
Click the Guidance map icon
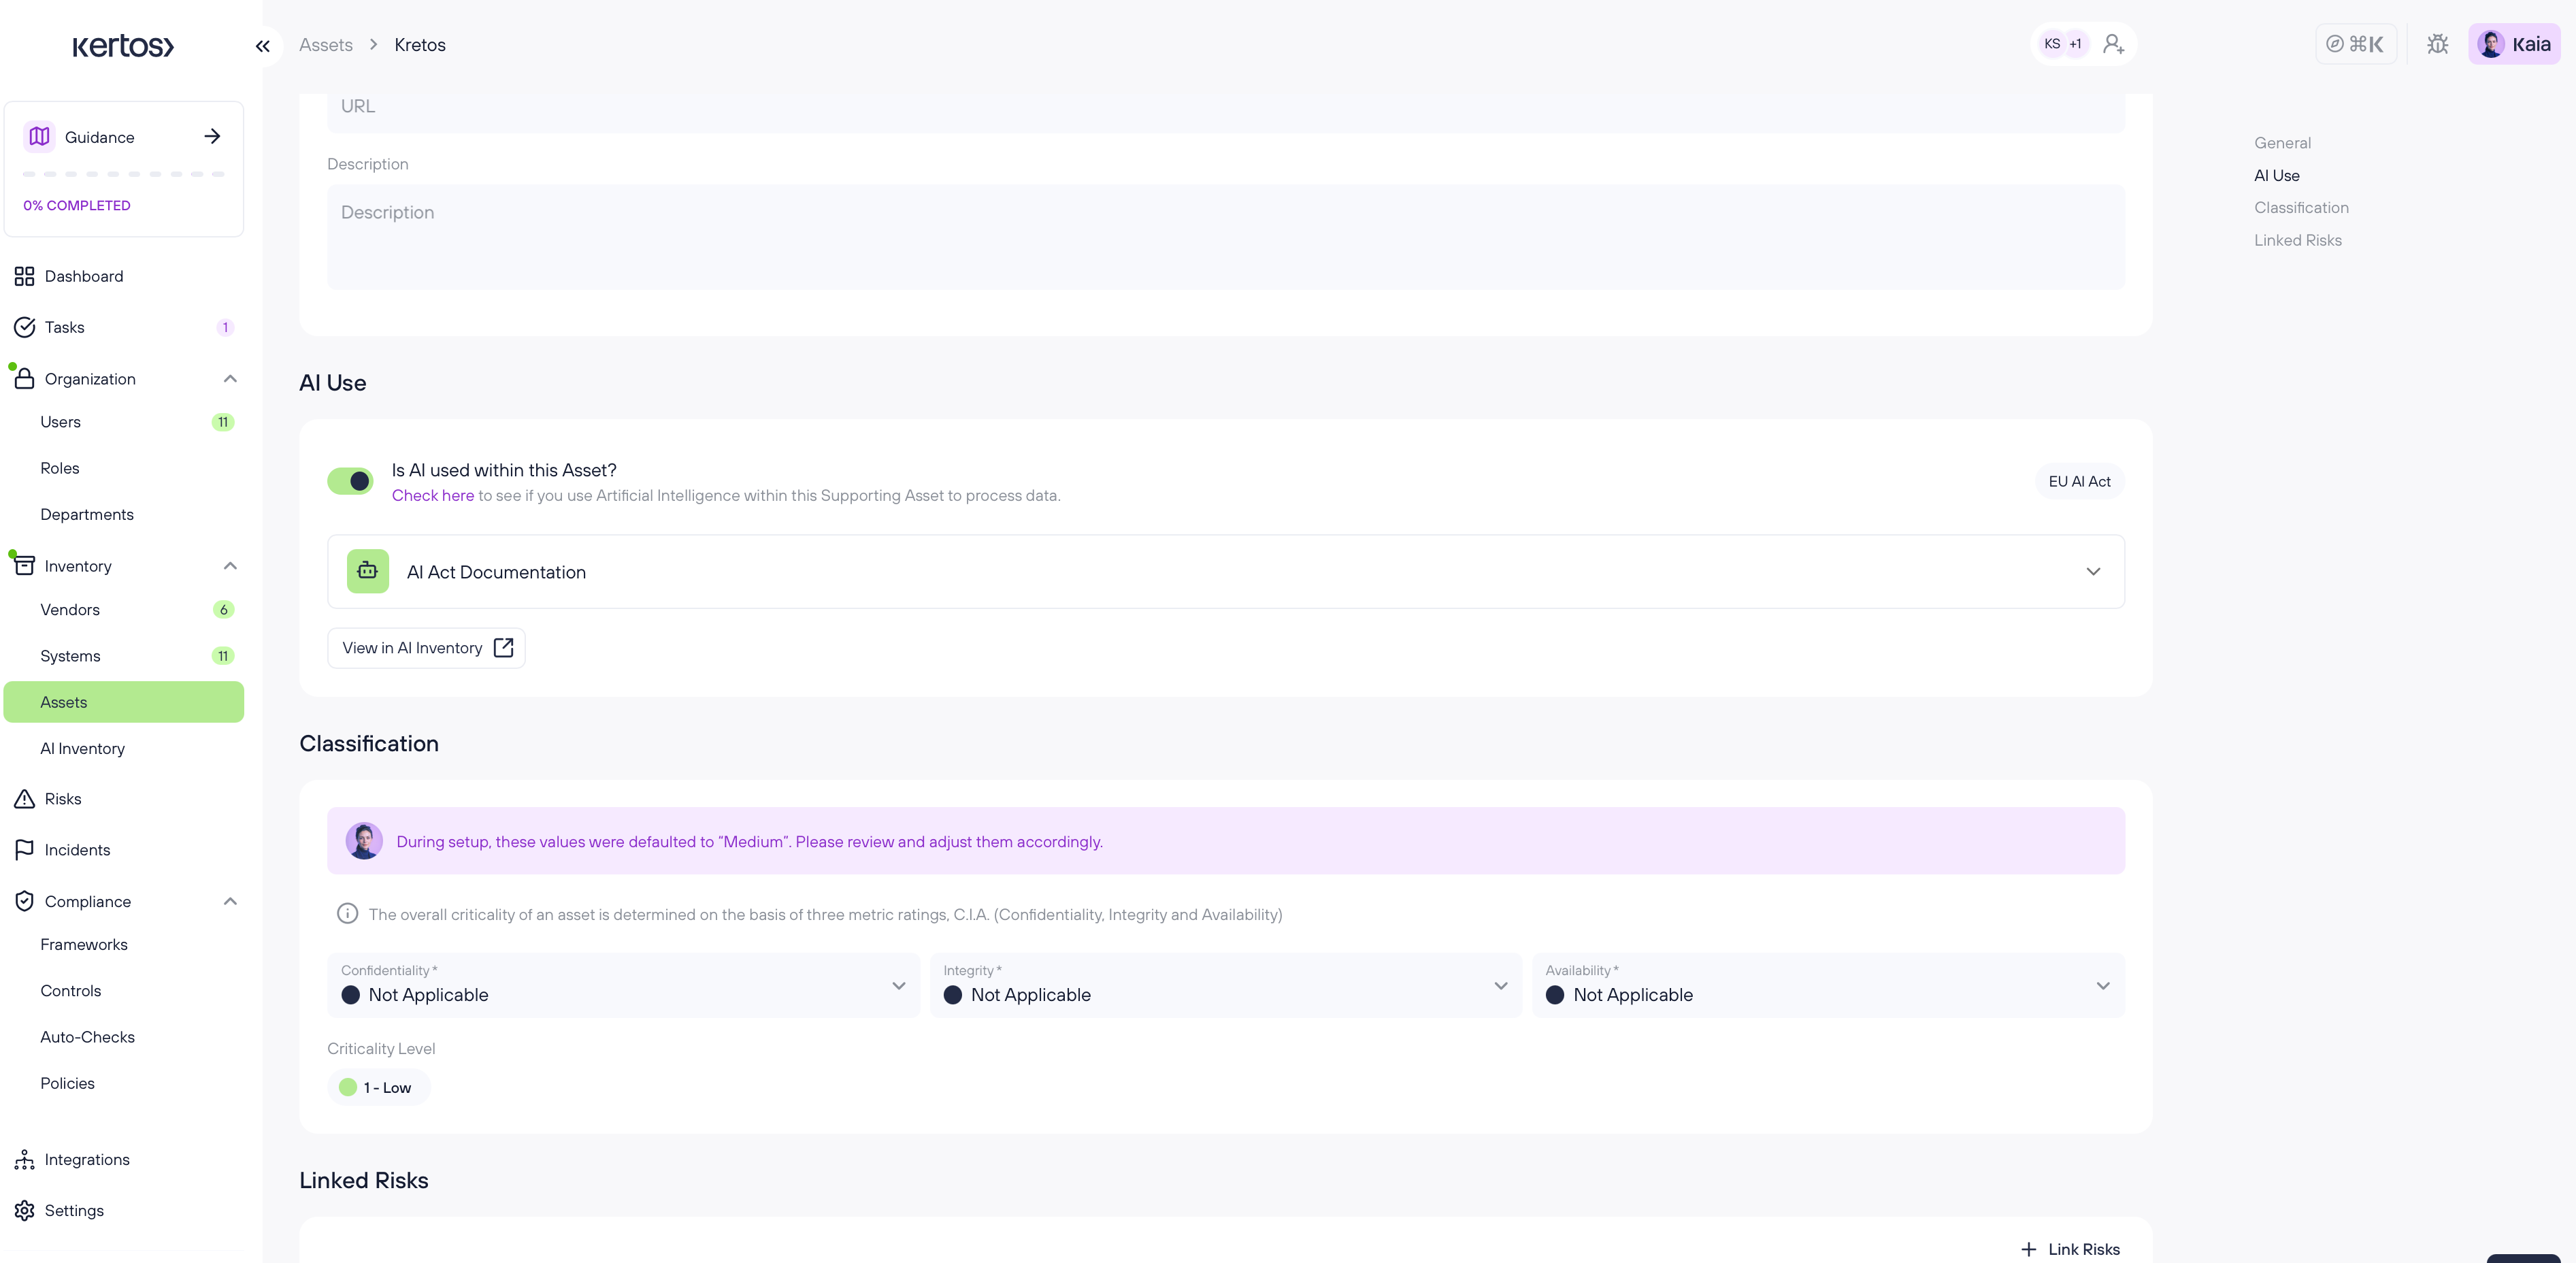39,136
